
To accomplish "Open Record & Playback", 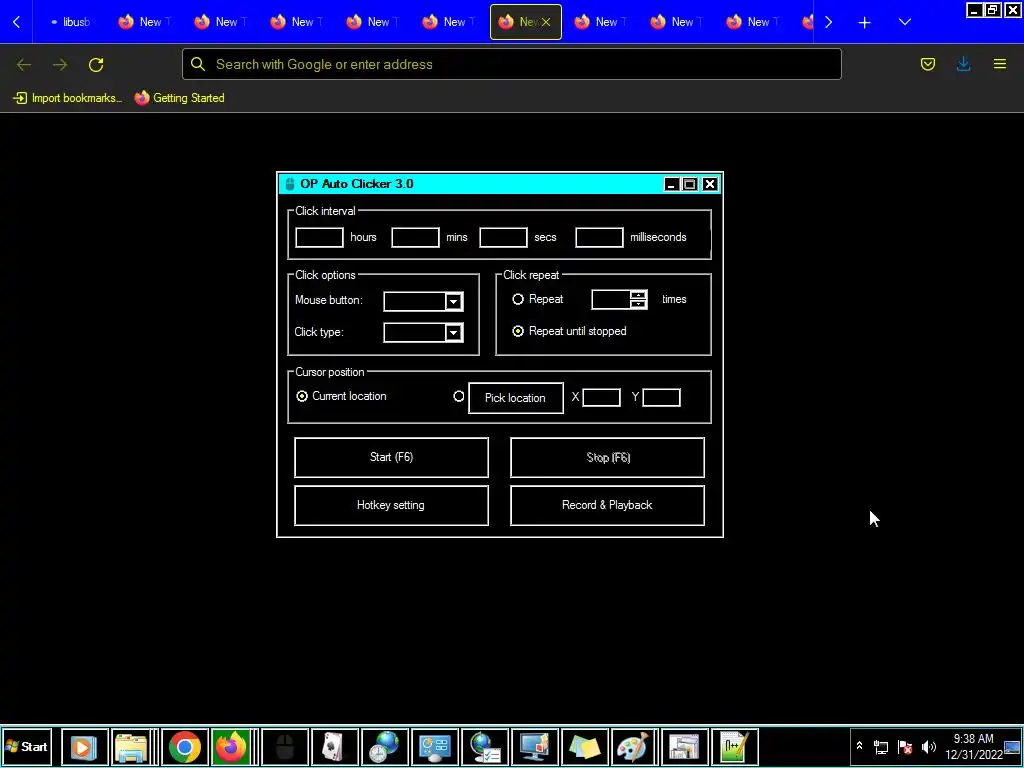I will tap(607, 505).
